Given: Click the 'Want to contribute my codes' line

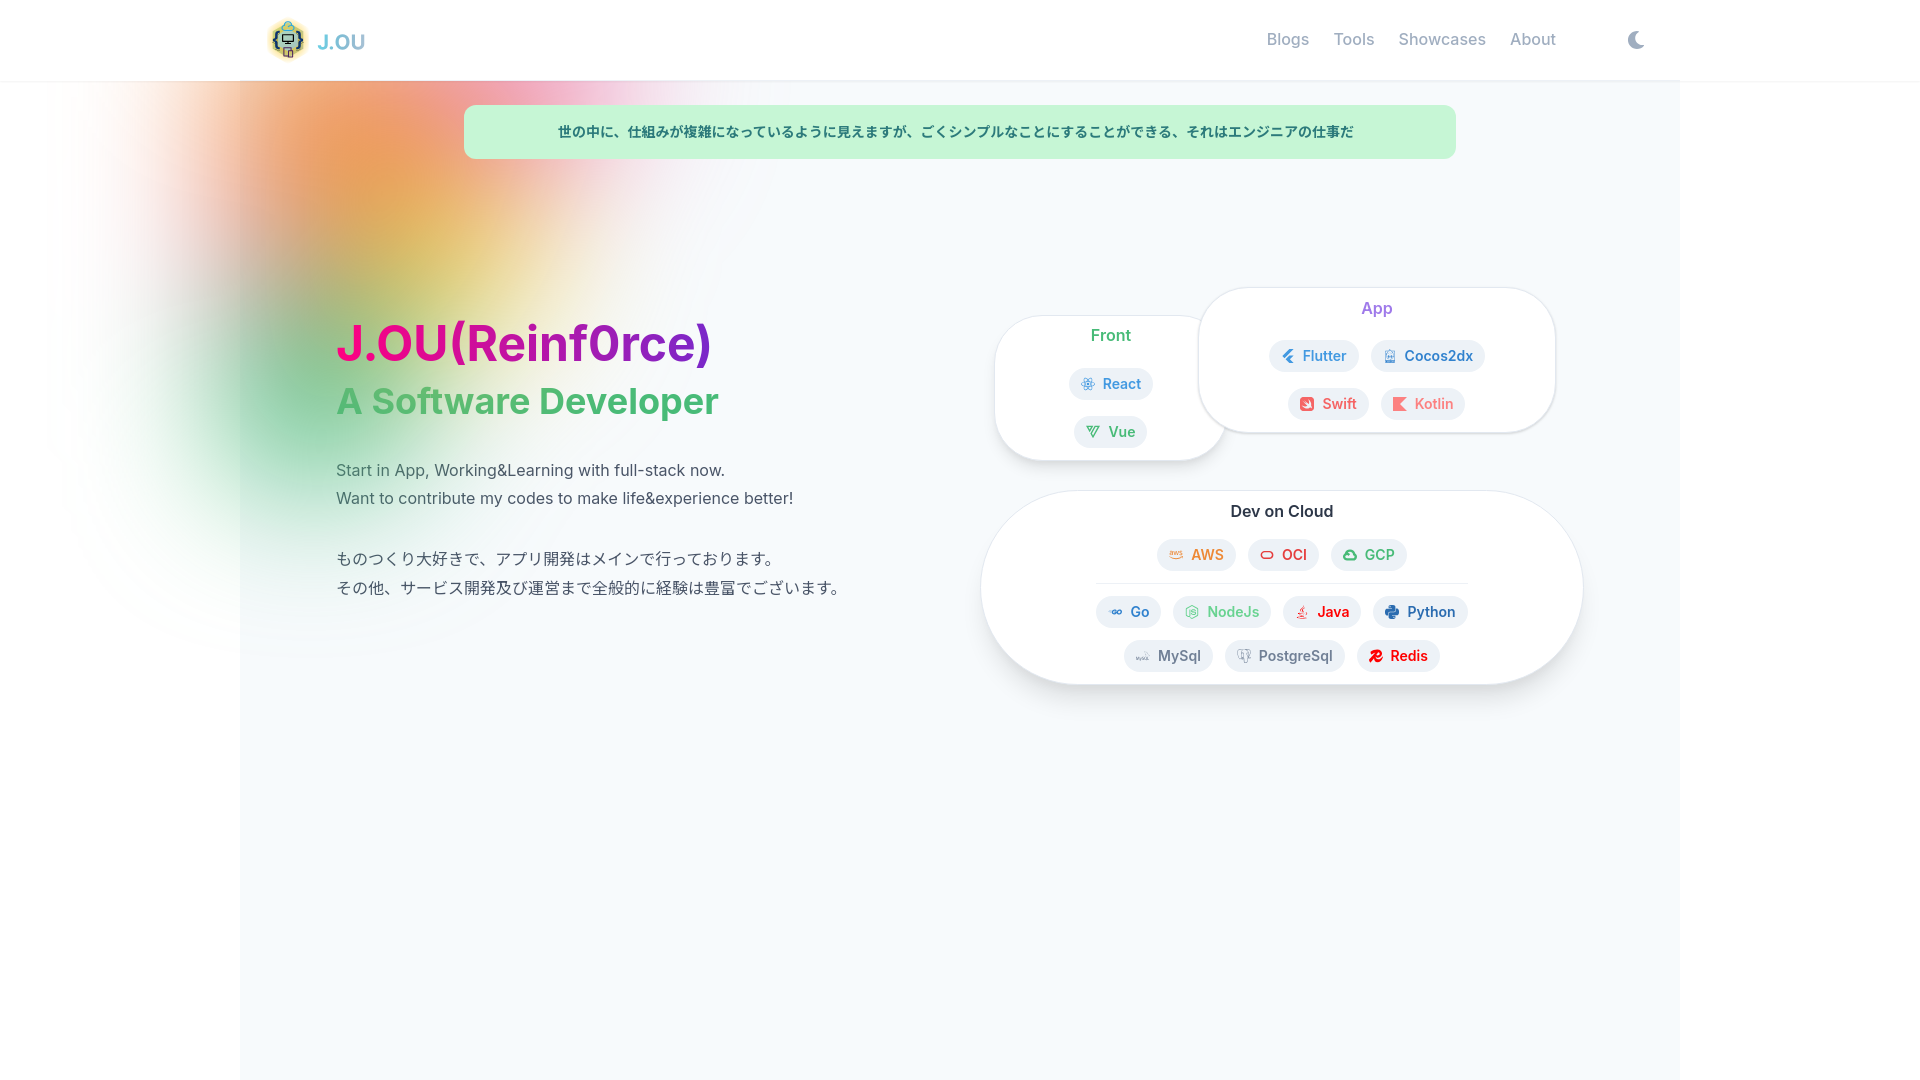Looking at the screenshot, I should click(564, 498).
